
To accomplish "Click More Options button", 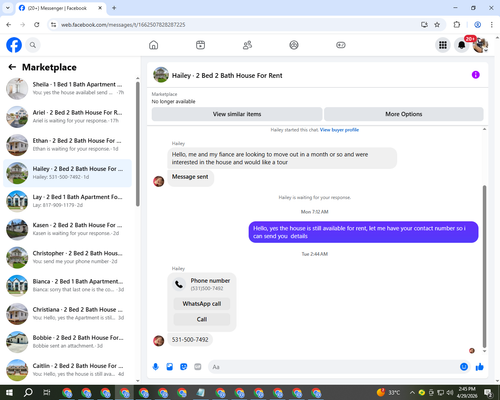I will coord(404,114).
